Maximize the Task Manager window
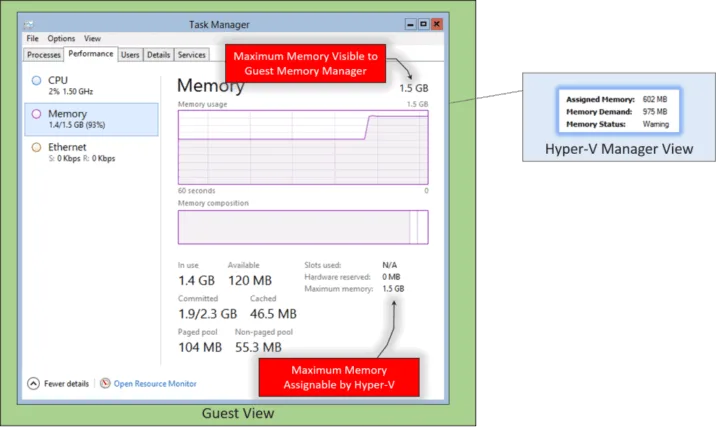Screen dimensions: 716x432 click(x=424, y=24)
